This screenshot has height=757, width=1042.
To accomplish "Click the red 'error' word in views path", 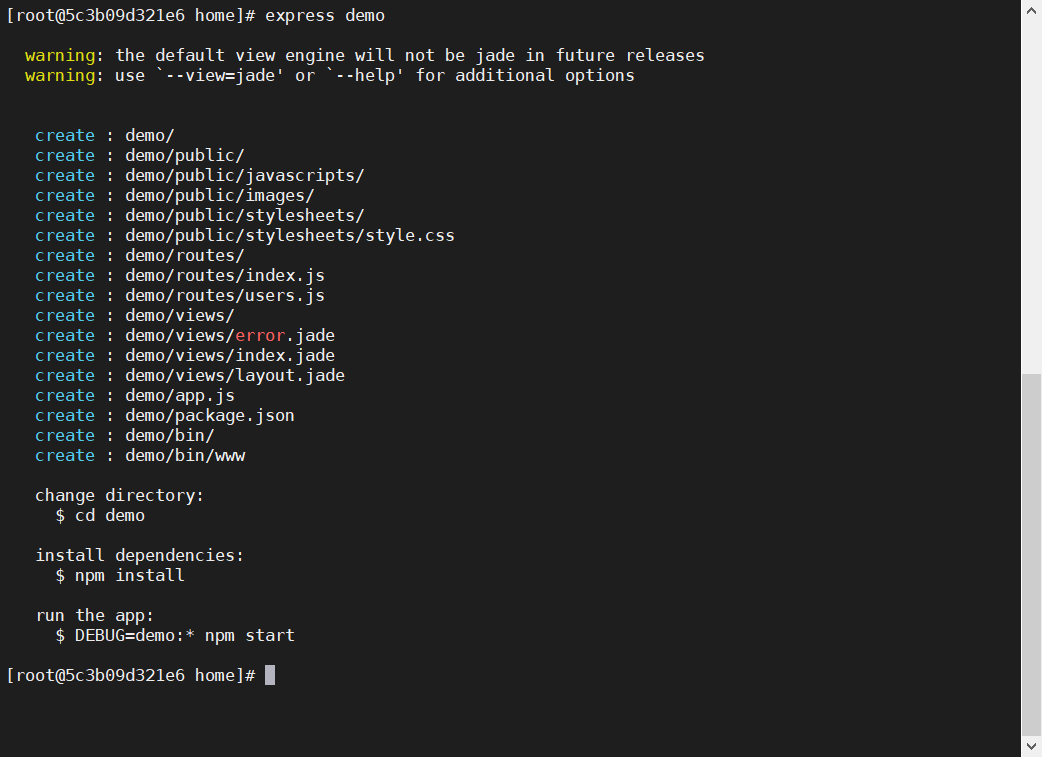I will pos(260,336).
